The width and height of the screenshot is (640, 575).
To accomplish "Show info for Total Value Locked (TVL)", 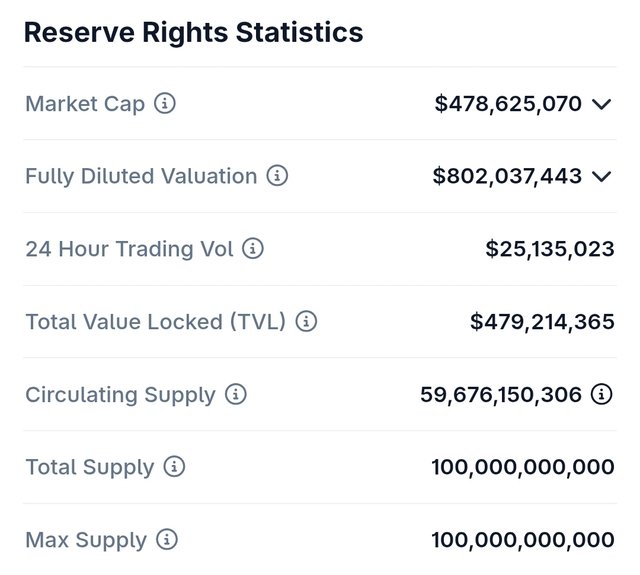I will pos(306,322).
